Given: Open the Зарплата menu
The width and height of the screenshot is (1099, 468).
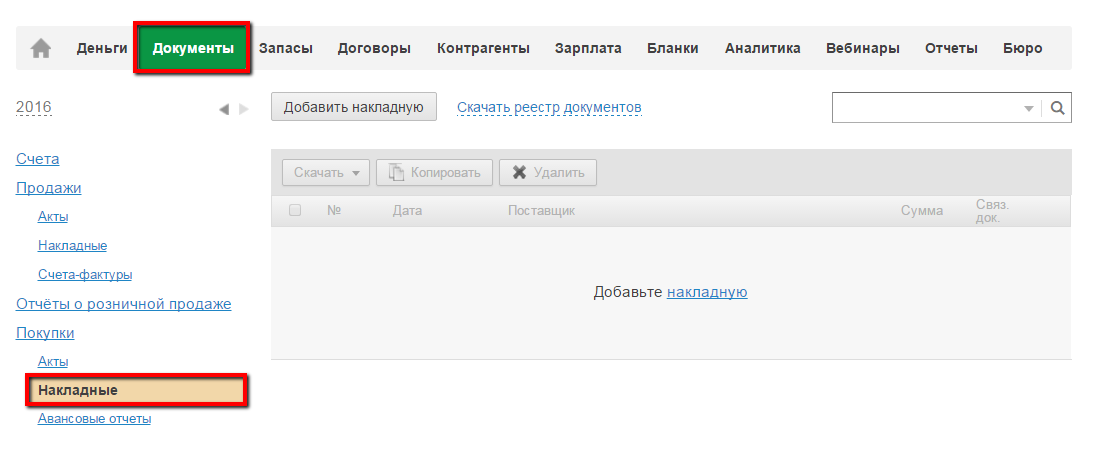Looking at the screenshot, I should point(588,48).
